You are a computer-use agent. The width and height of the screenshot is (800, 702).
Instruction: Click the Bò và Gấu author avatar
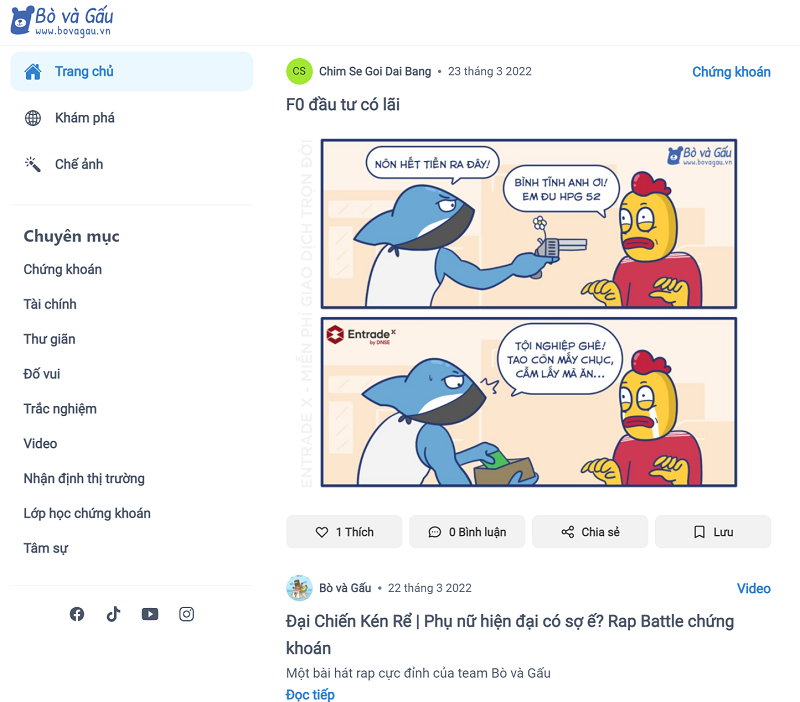tap(299, 588)
